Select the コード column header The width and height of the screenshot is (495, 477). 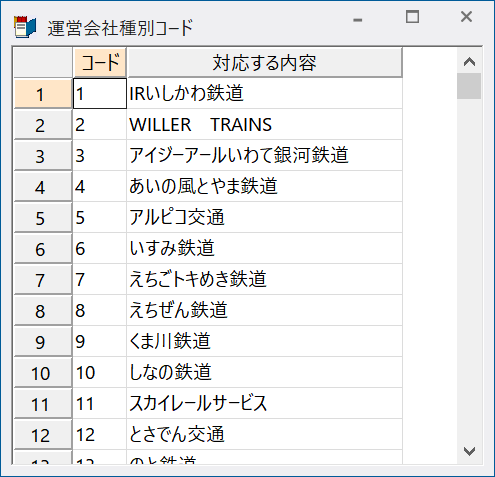(100, 62)
